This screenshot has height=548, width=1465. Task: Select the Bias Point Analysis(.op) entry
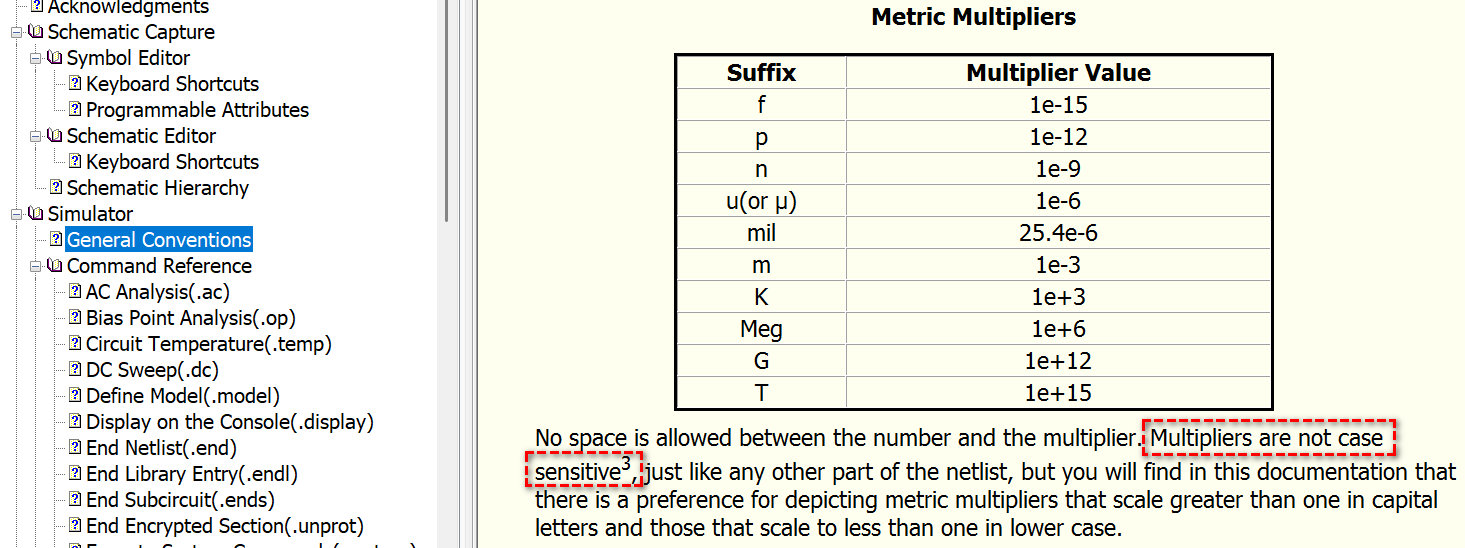coord(191,318)
